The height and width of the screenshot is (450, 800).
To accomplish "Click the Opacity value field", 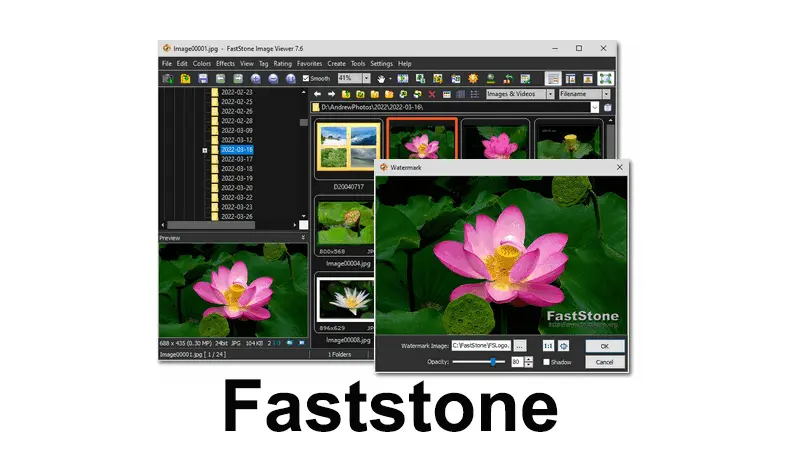I will point(517,362).
